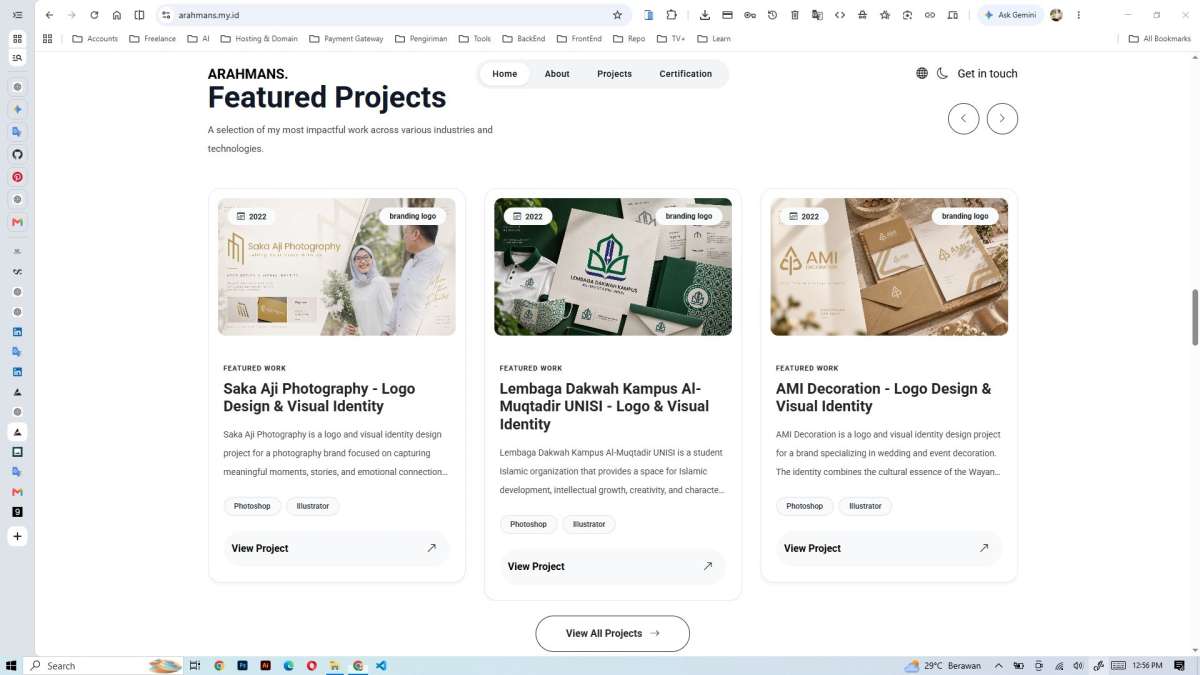This screenshot has width=1200, height=675.
Task: Click the 12:56 PM taskbar clock
Action: click(1148, 665)
